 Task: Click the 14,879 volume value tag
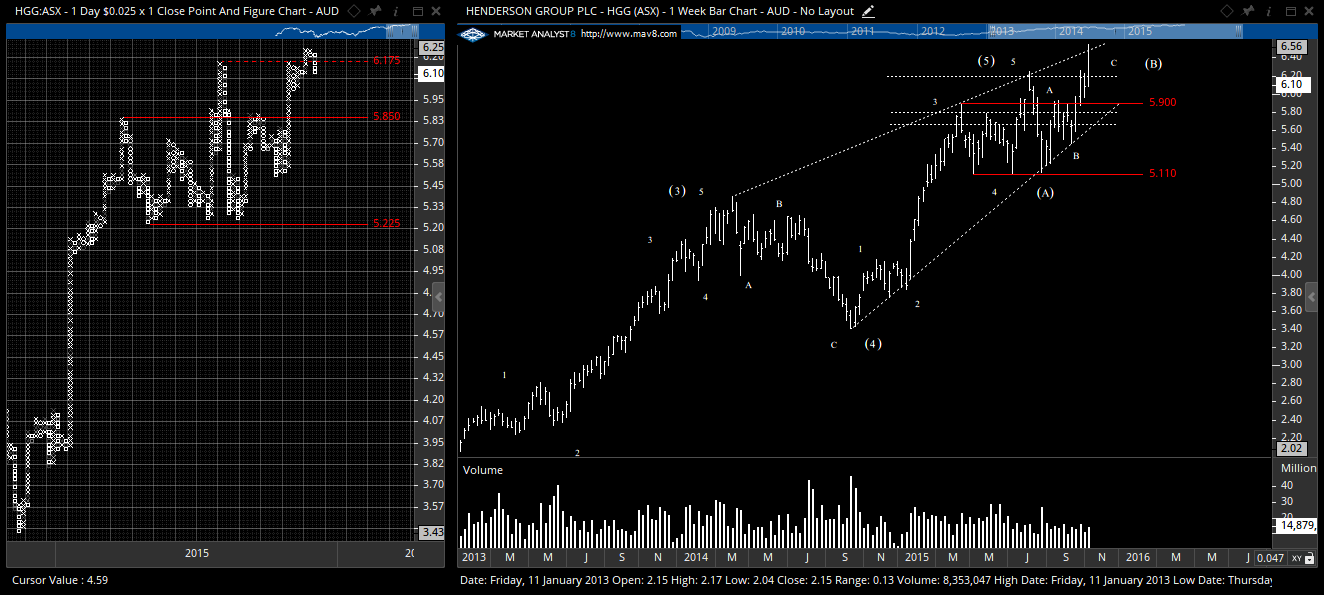(1298, 525)
